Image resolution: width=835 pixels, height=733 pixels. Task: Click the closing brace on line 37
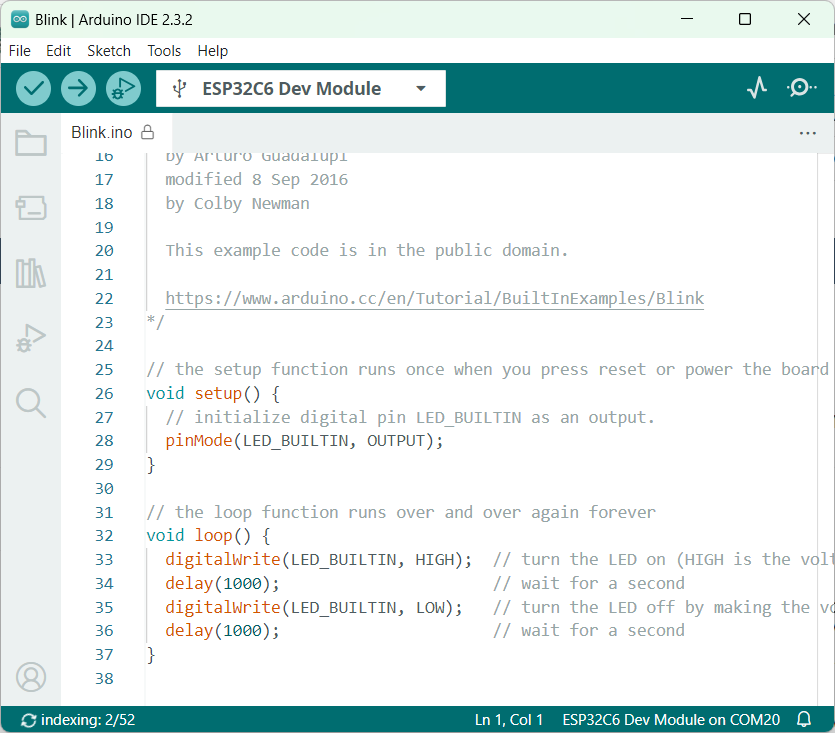click(151, 654)
